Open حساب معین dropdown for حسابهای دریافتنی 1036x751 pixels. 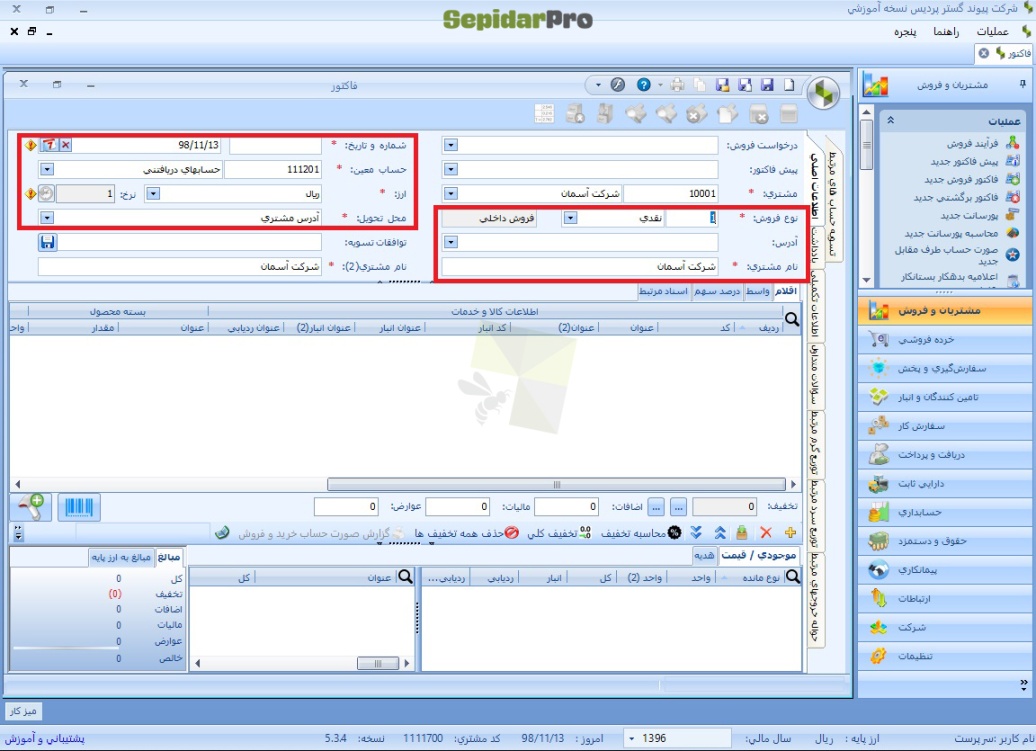[46, 169]
